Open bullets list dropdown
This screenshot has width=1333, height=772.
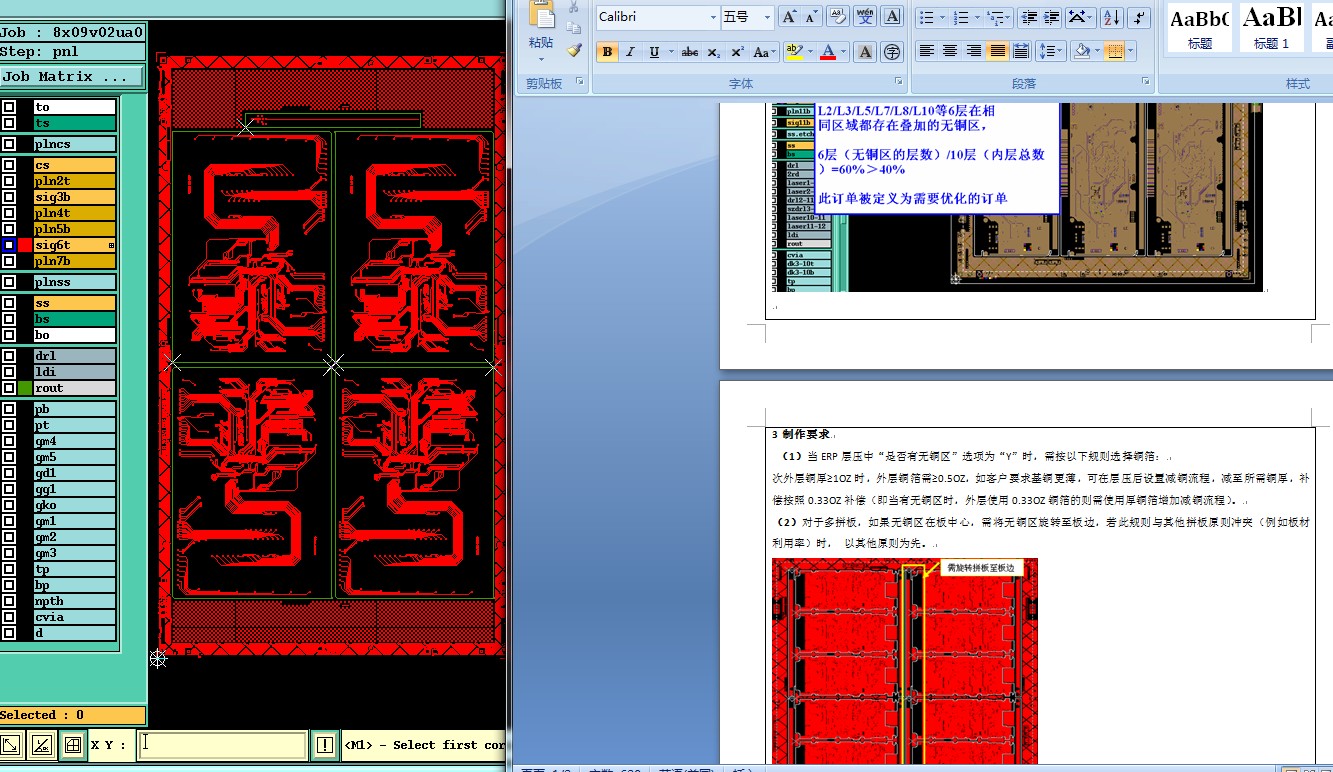(x=943, y=17)
